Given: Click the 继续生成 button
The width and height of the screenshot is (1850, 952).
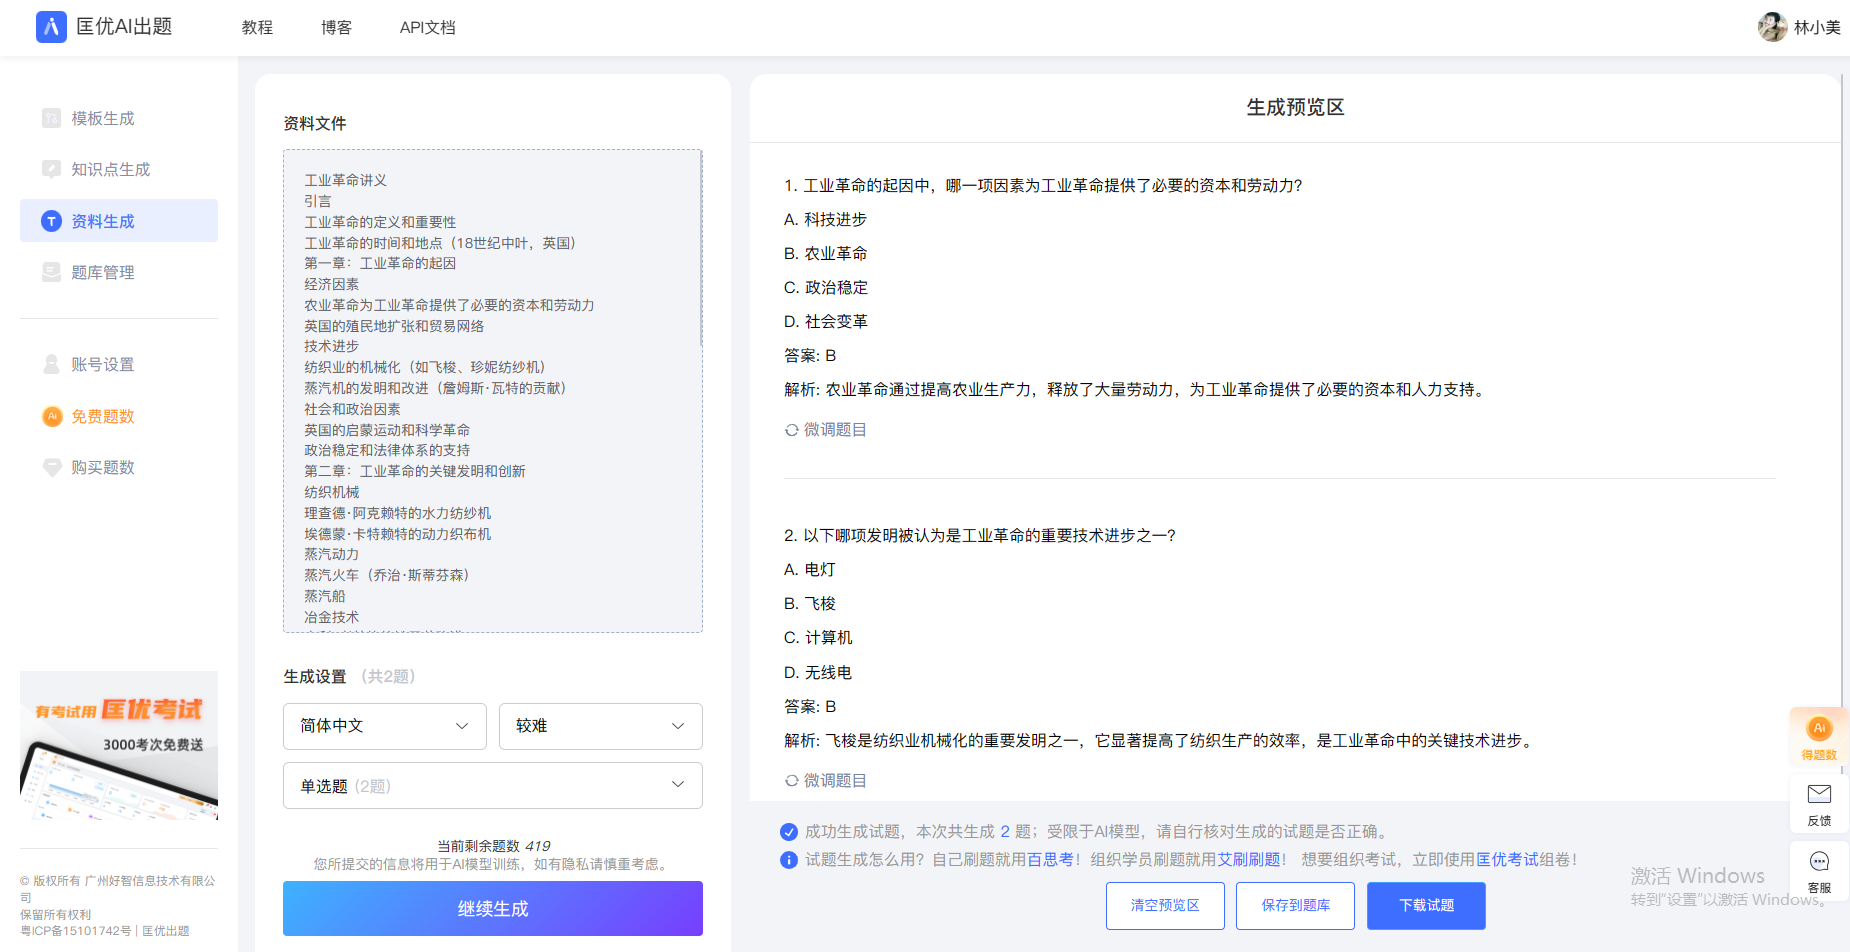Looking at the screenshot, I should point(493,908).
